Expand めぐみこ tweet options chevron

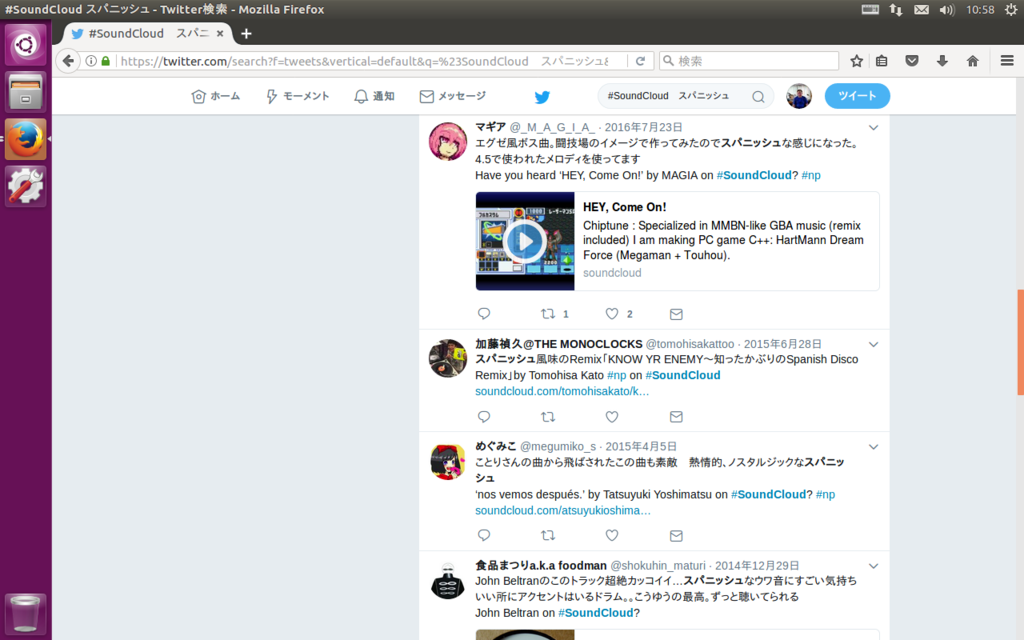873,447
